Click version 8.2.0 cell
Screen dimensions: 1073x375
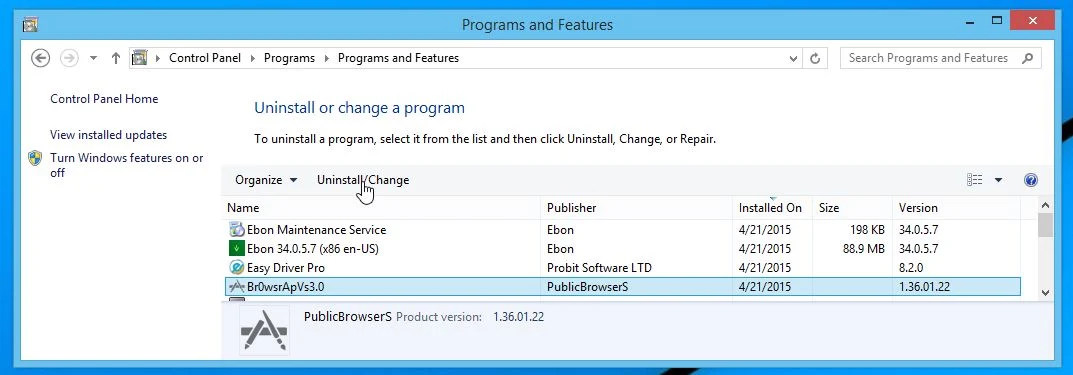tap(912, 268)
